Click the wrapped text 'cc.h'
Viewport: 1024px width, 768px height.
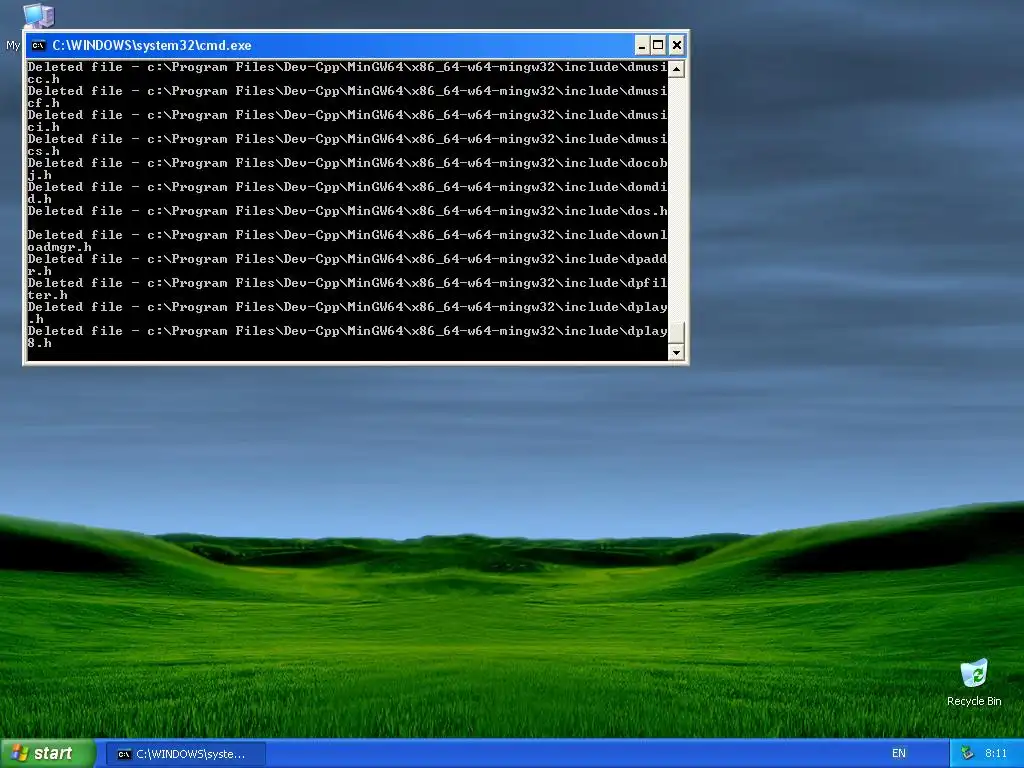43,79
